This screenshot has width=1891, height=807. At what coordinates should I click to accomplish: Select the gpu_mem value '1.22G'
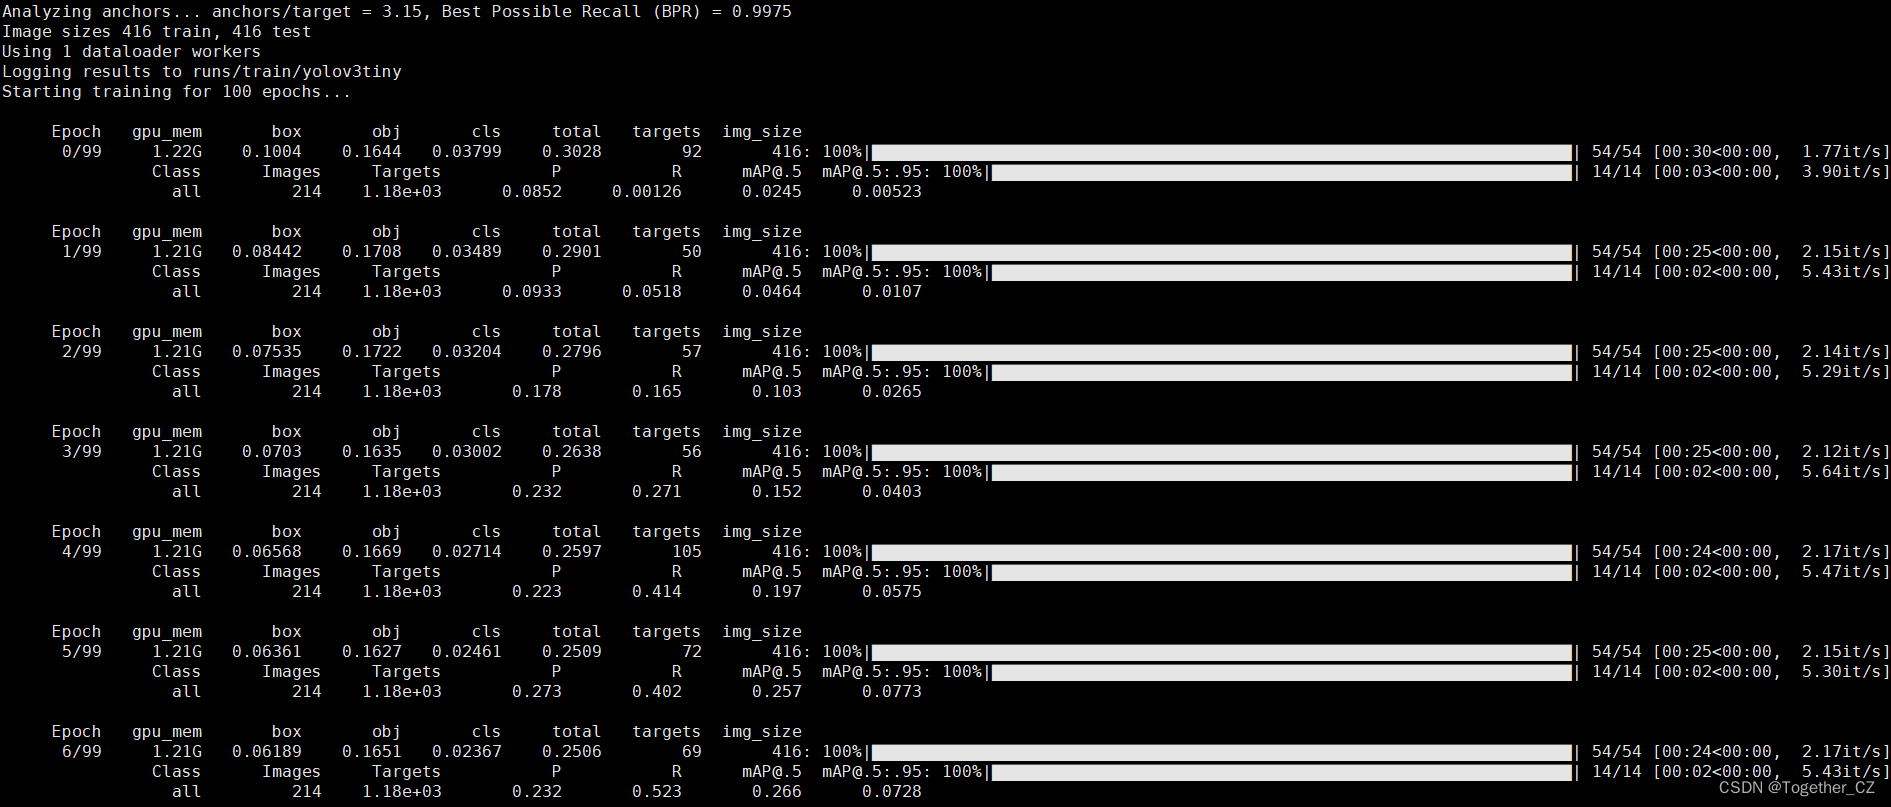click(x=177, y=152)
